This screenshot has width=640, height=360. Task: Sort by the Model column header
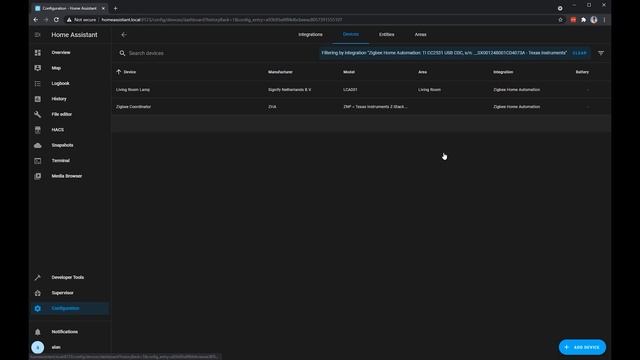click(349, 72)
